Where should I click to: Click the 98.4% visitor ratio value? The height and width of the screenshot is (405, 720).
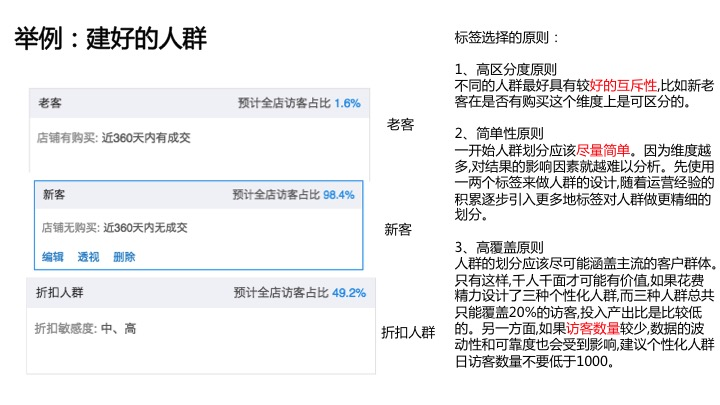click(x=338, y=195)
